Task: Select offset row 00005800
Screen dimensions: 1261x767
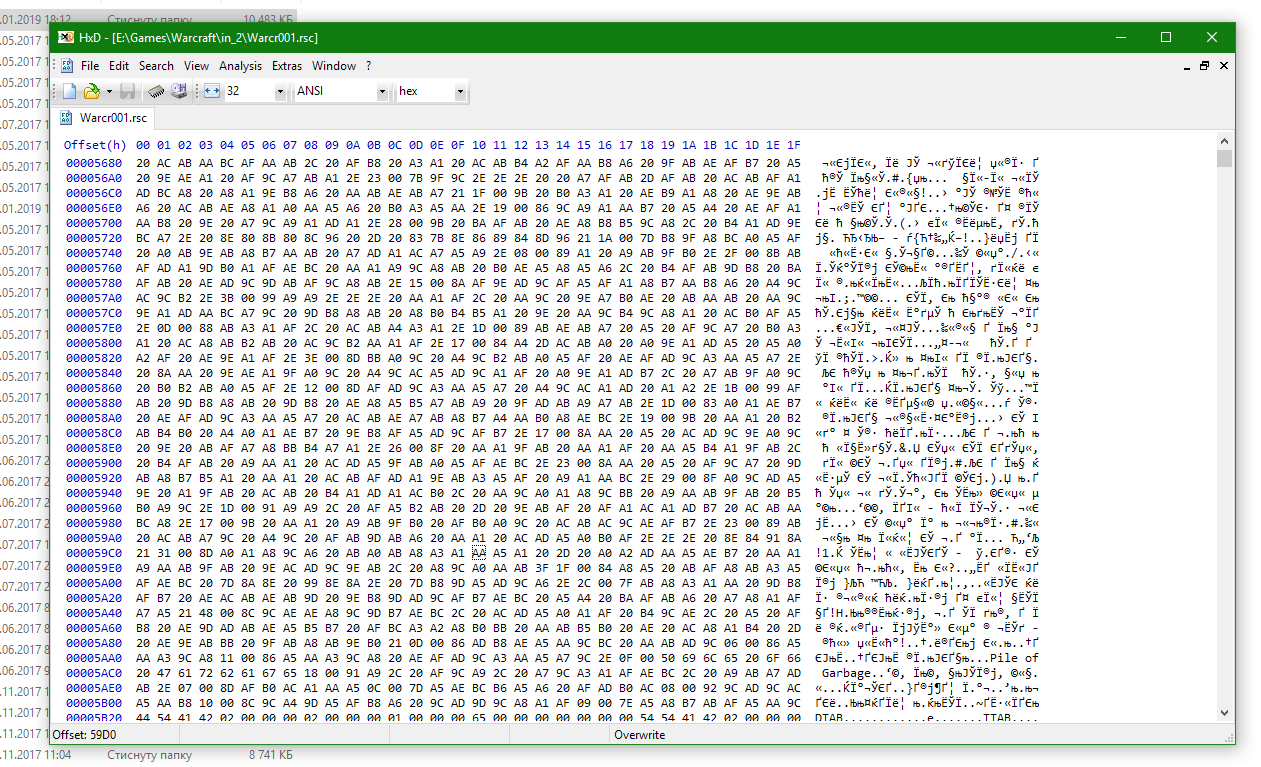Action: tap(94, 342)
